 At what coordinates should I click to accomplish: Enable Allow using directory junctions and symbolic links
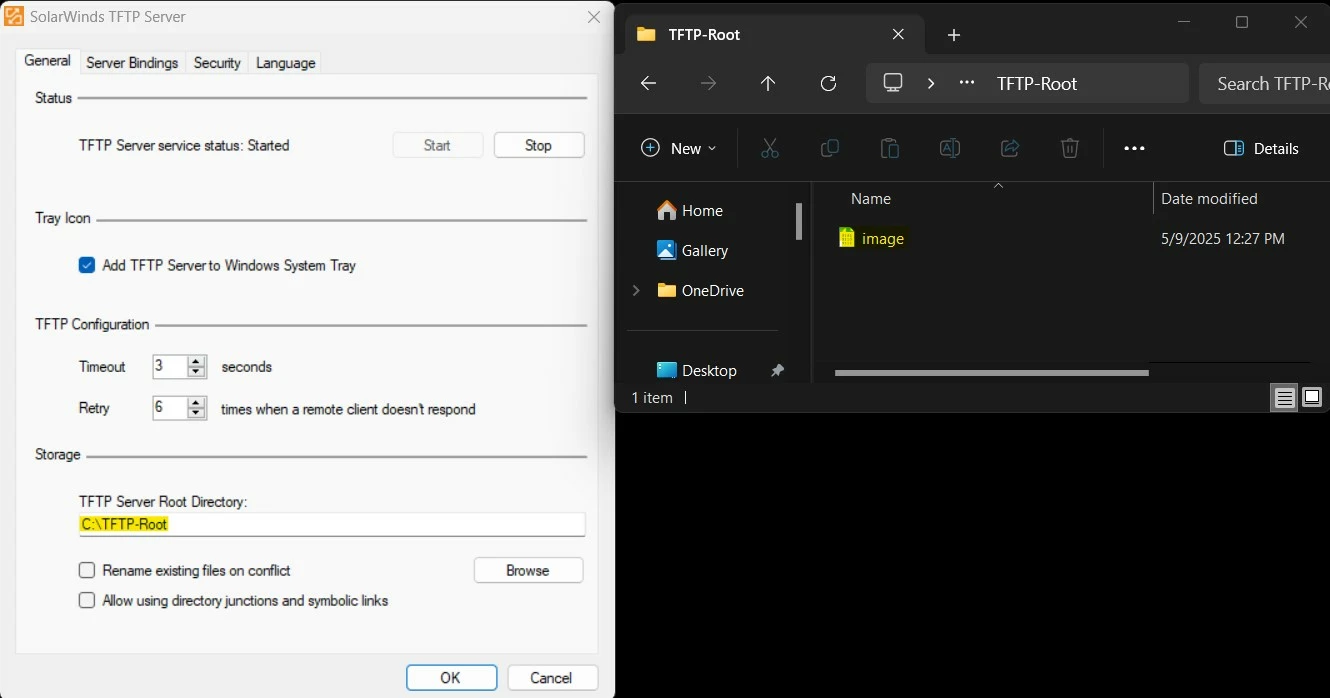[x=87, y=601]
